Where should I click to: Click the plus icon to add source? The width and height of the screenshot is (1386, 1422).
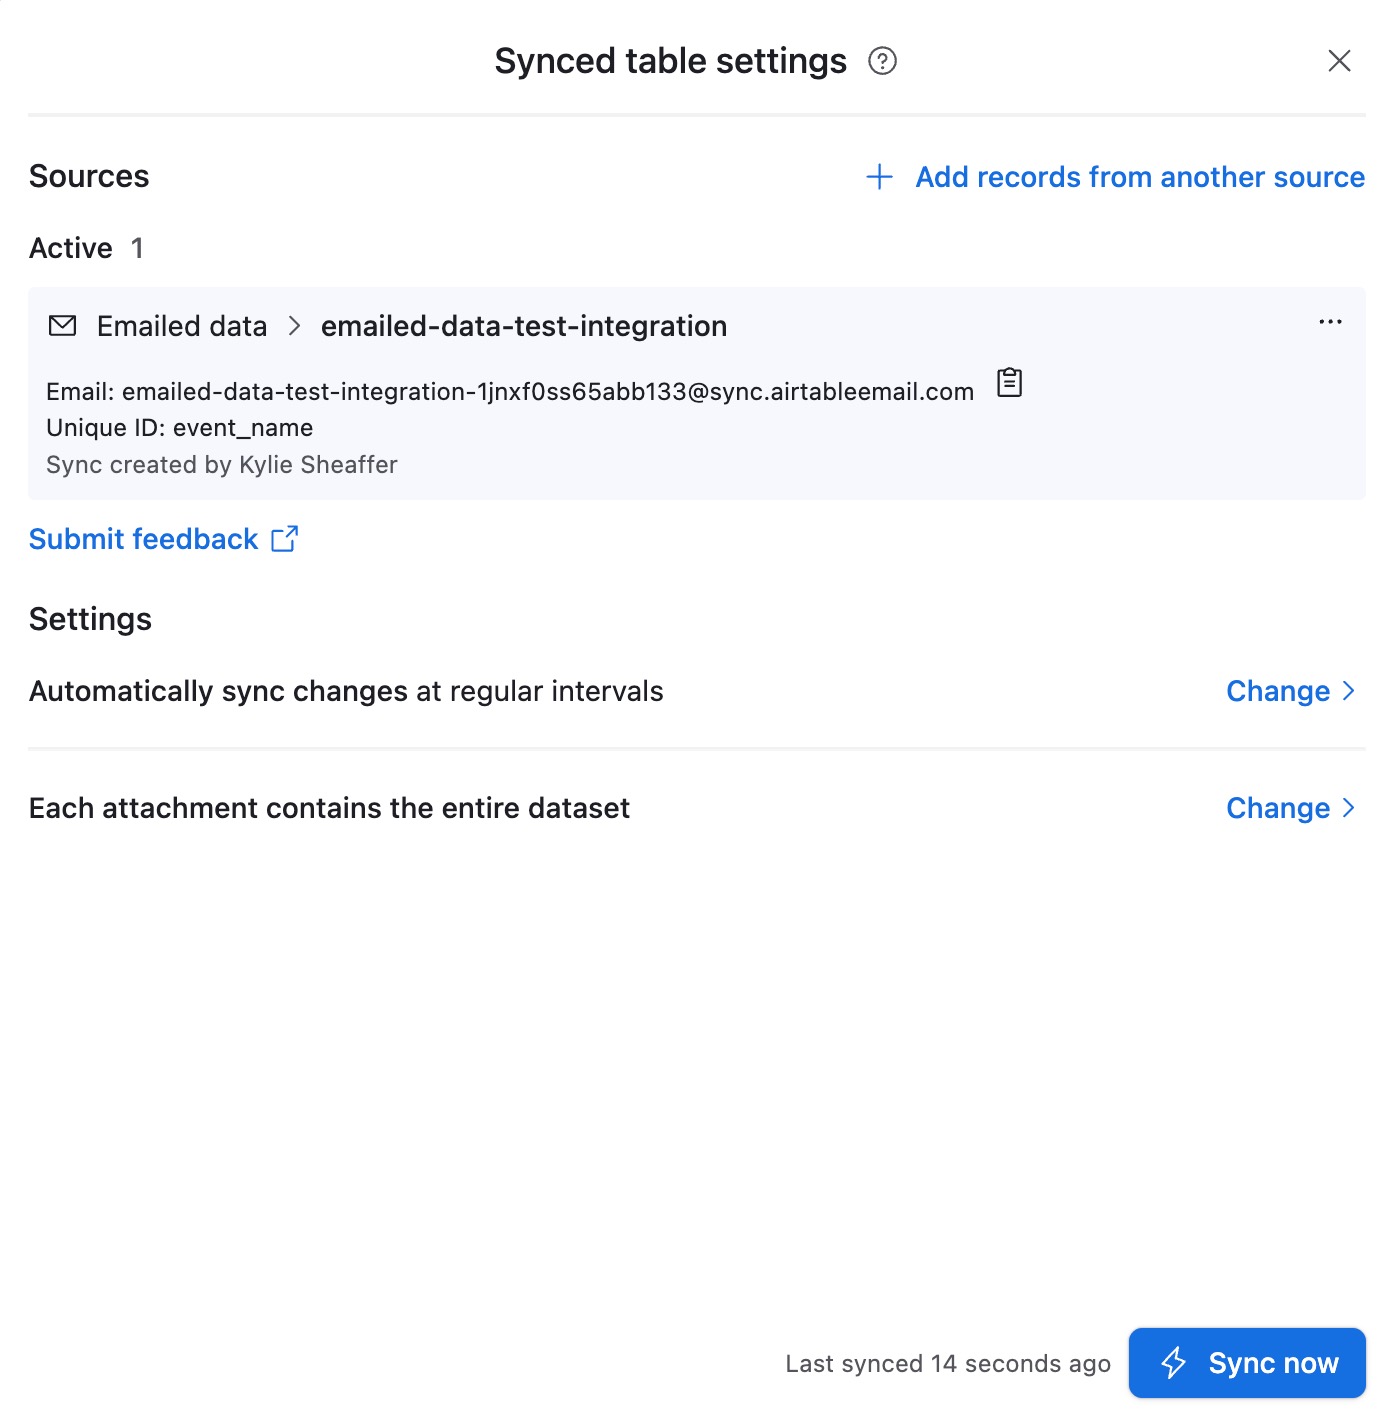pyautogui.click(x=879, y=177)
